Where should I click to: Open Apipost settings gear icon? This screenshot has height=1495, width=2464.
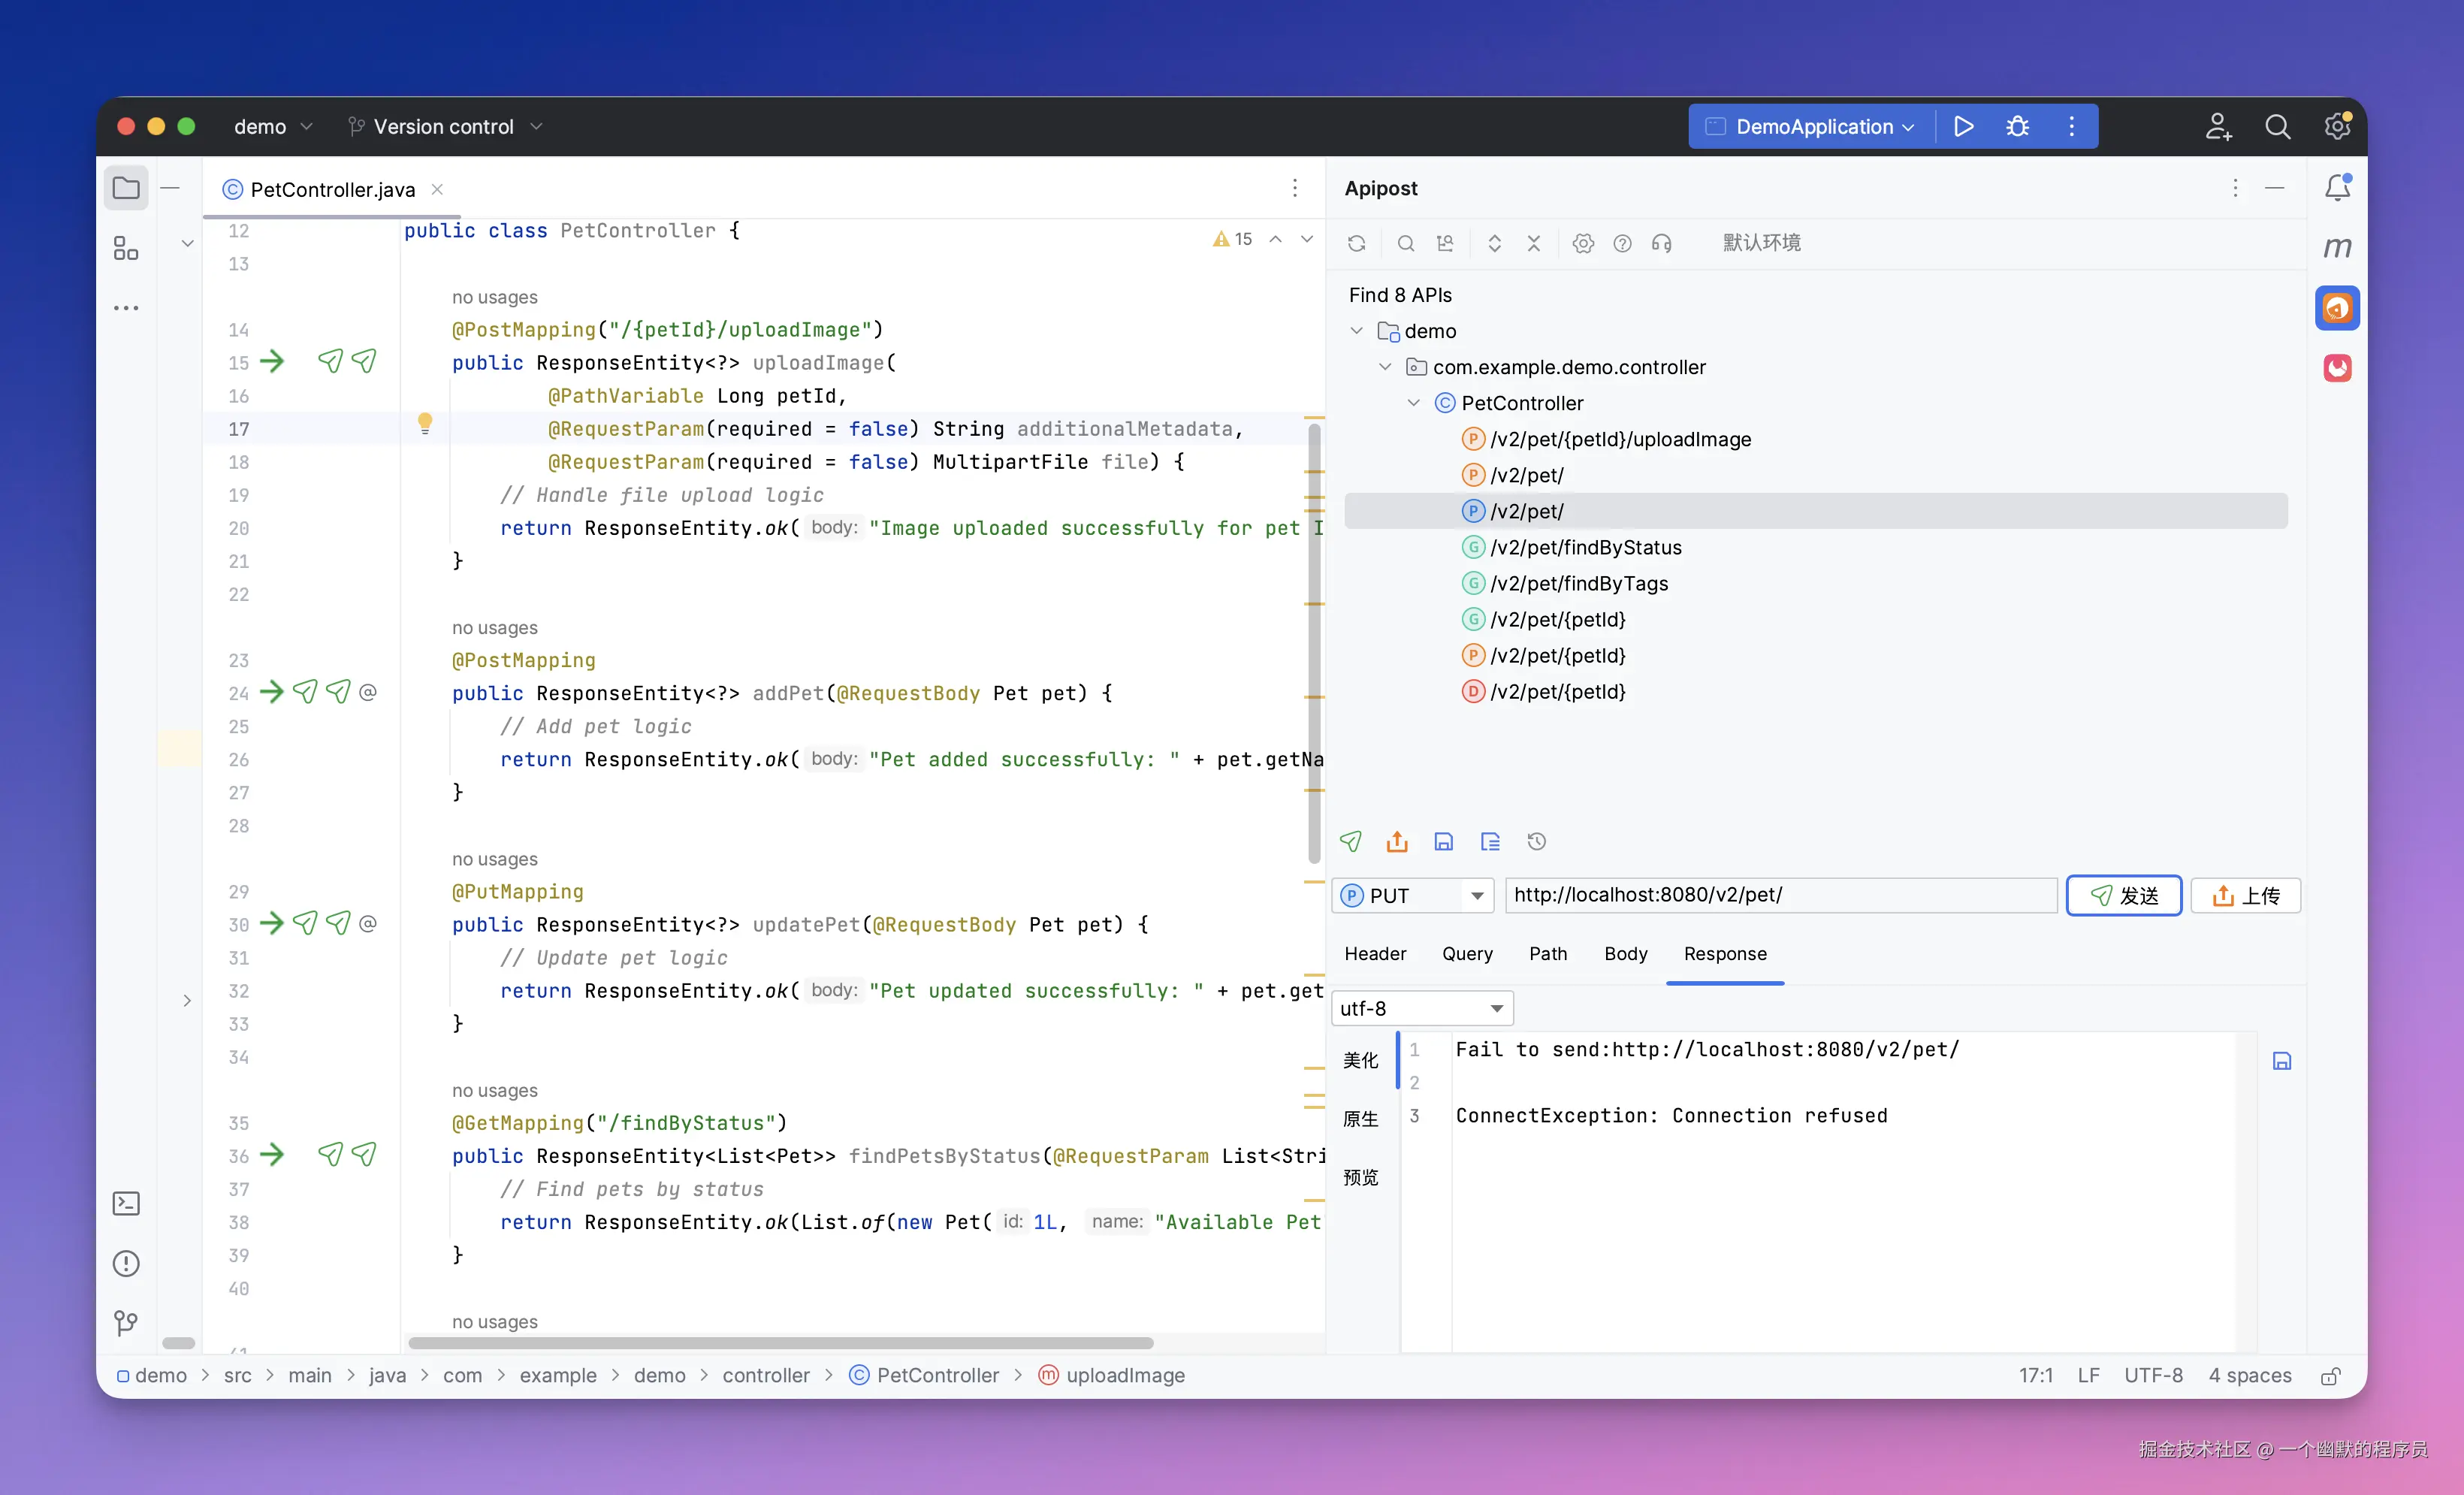pos(1582,243)
